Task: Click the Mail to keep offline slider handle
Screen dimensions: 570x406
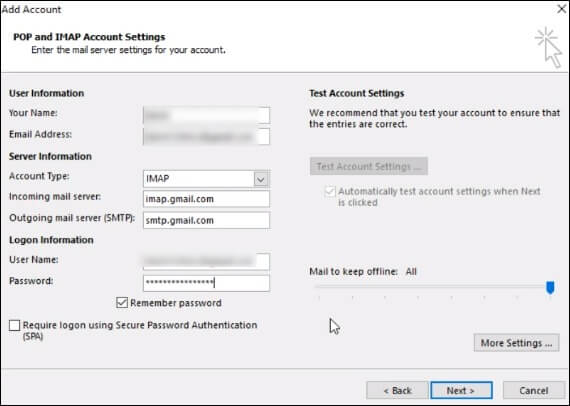Action: point(550,287)
